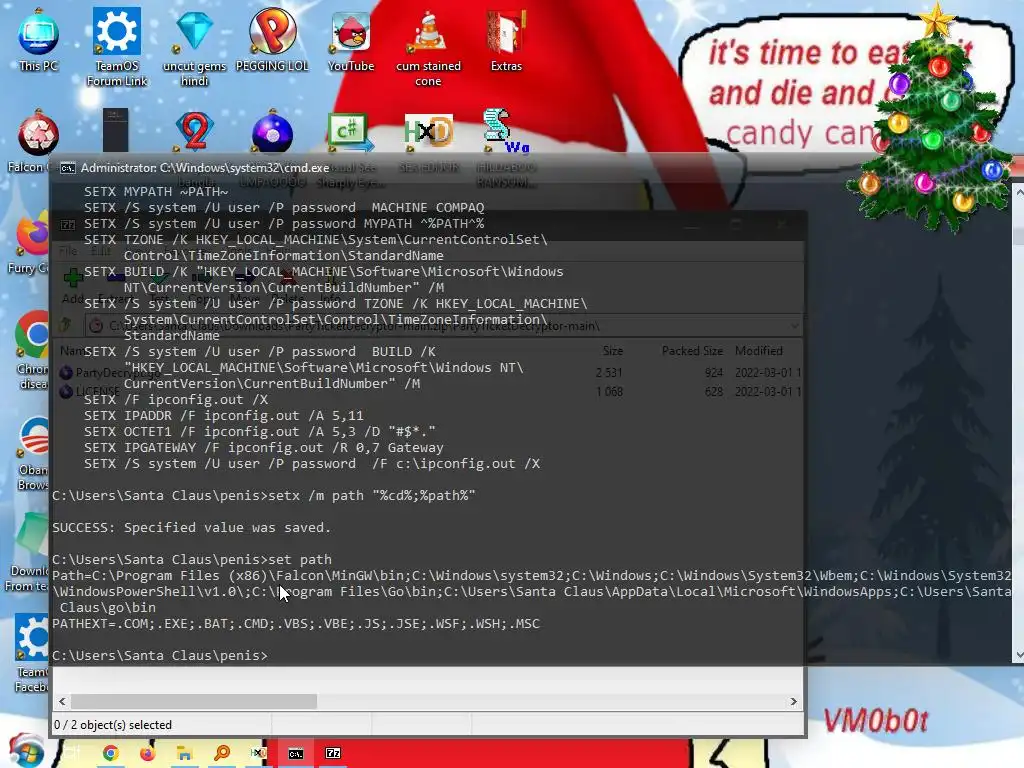Click the 'SETX /F ipconfig.out /X' line
Viewport: 1024px width, 768px height.
[176, 400]
